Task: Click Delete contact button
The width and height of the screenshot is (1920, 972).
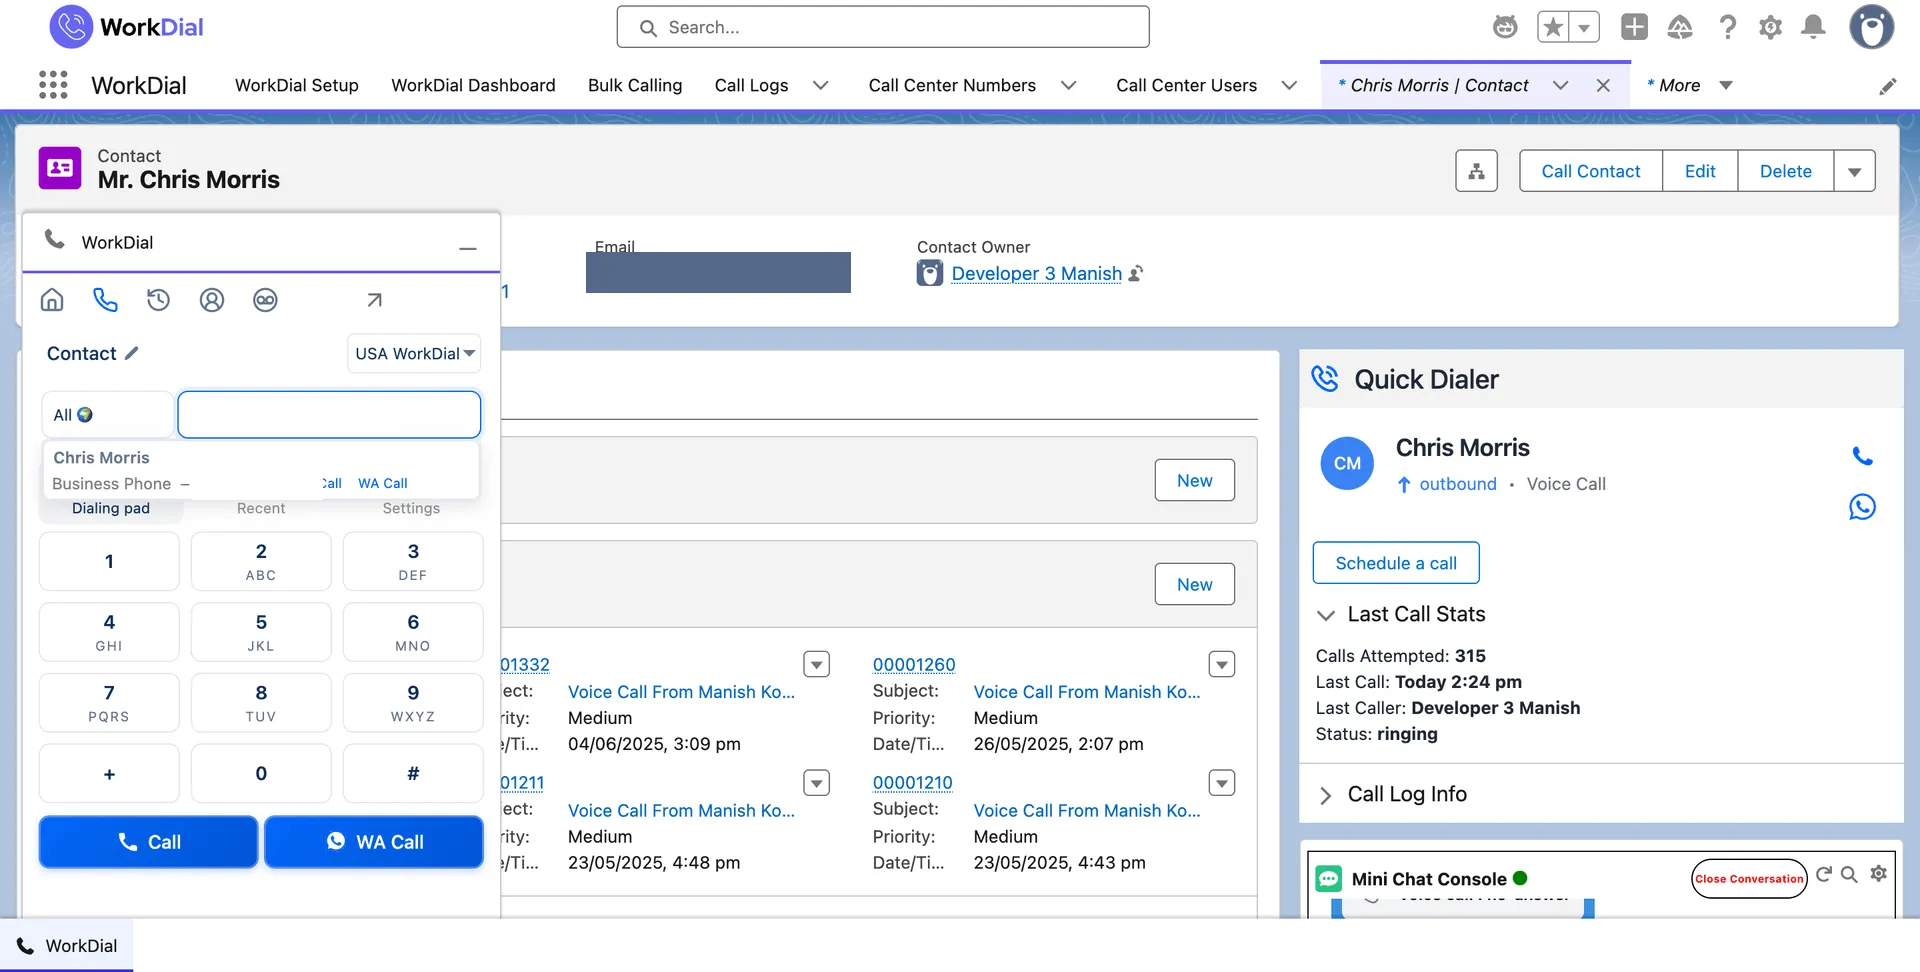Action: click(x=1786, y=171)
